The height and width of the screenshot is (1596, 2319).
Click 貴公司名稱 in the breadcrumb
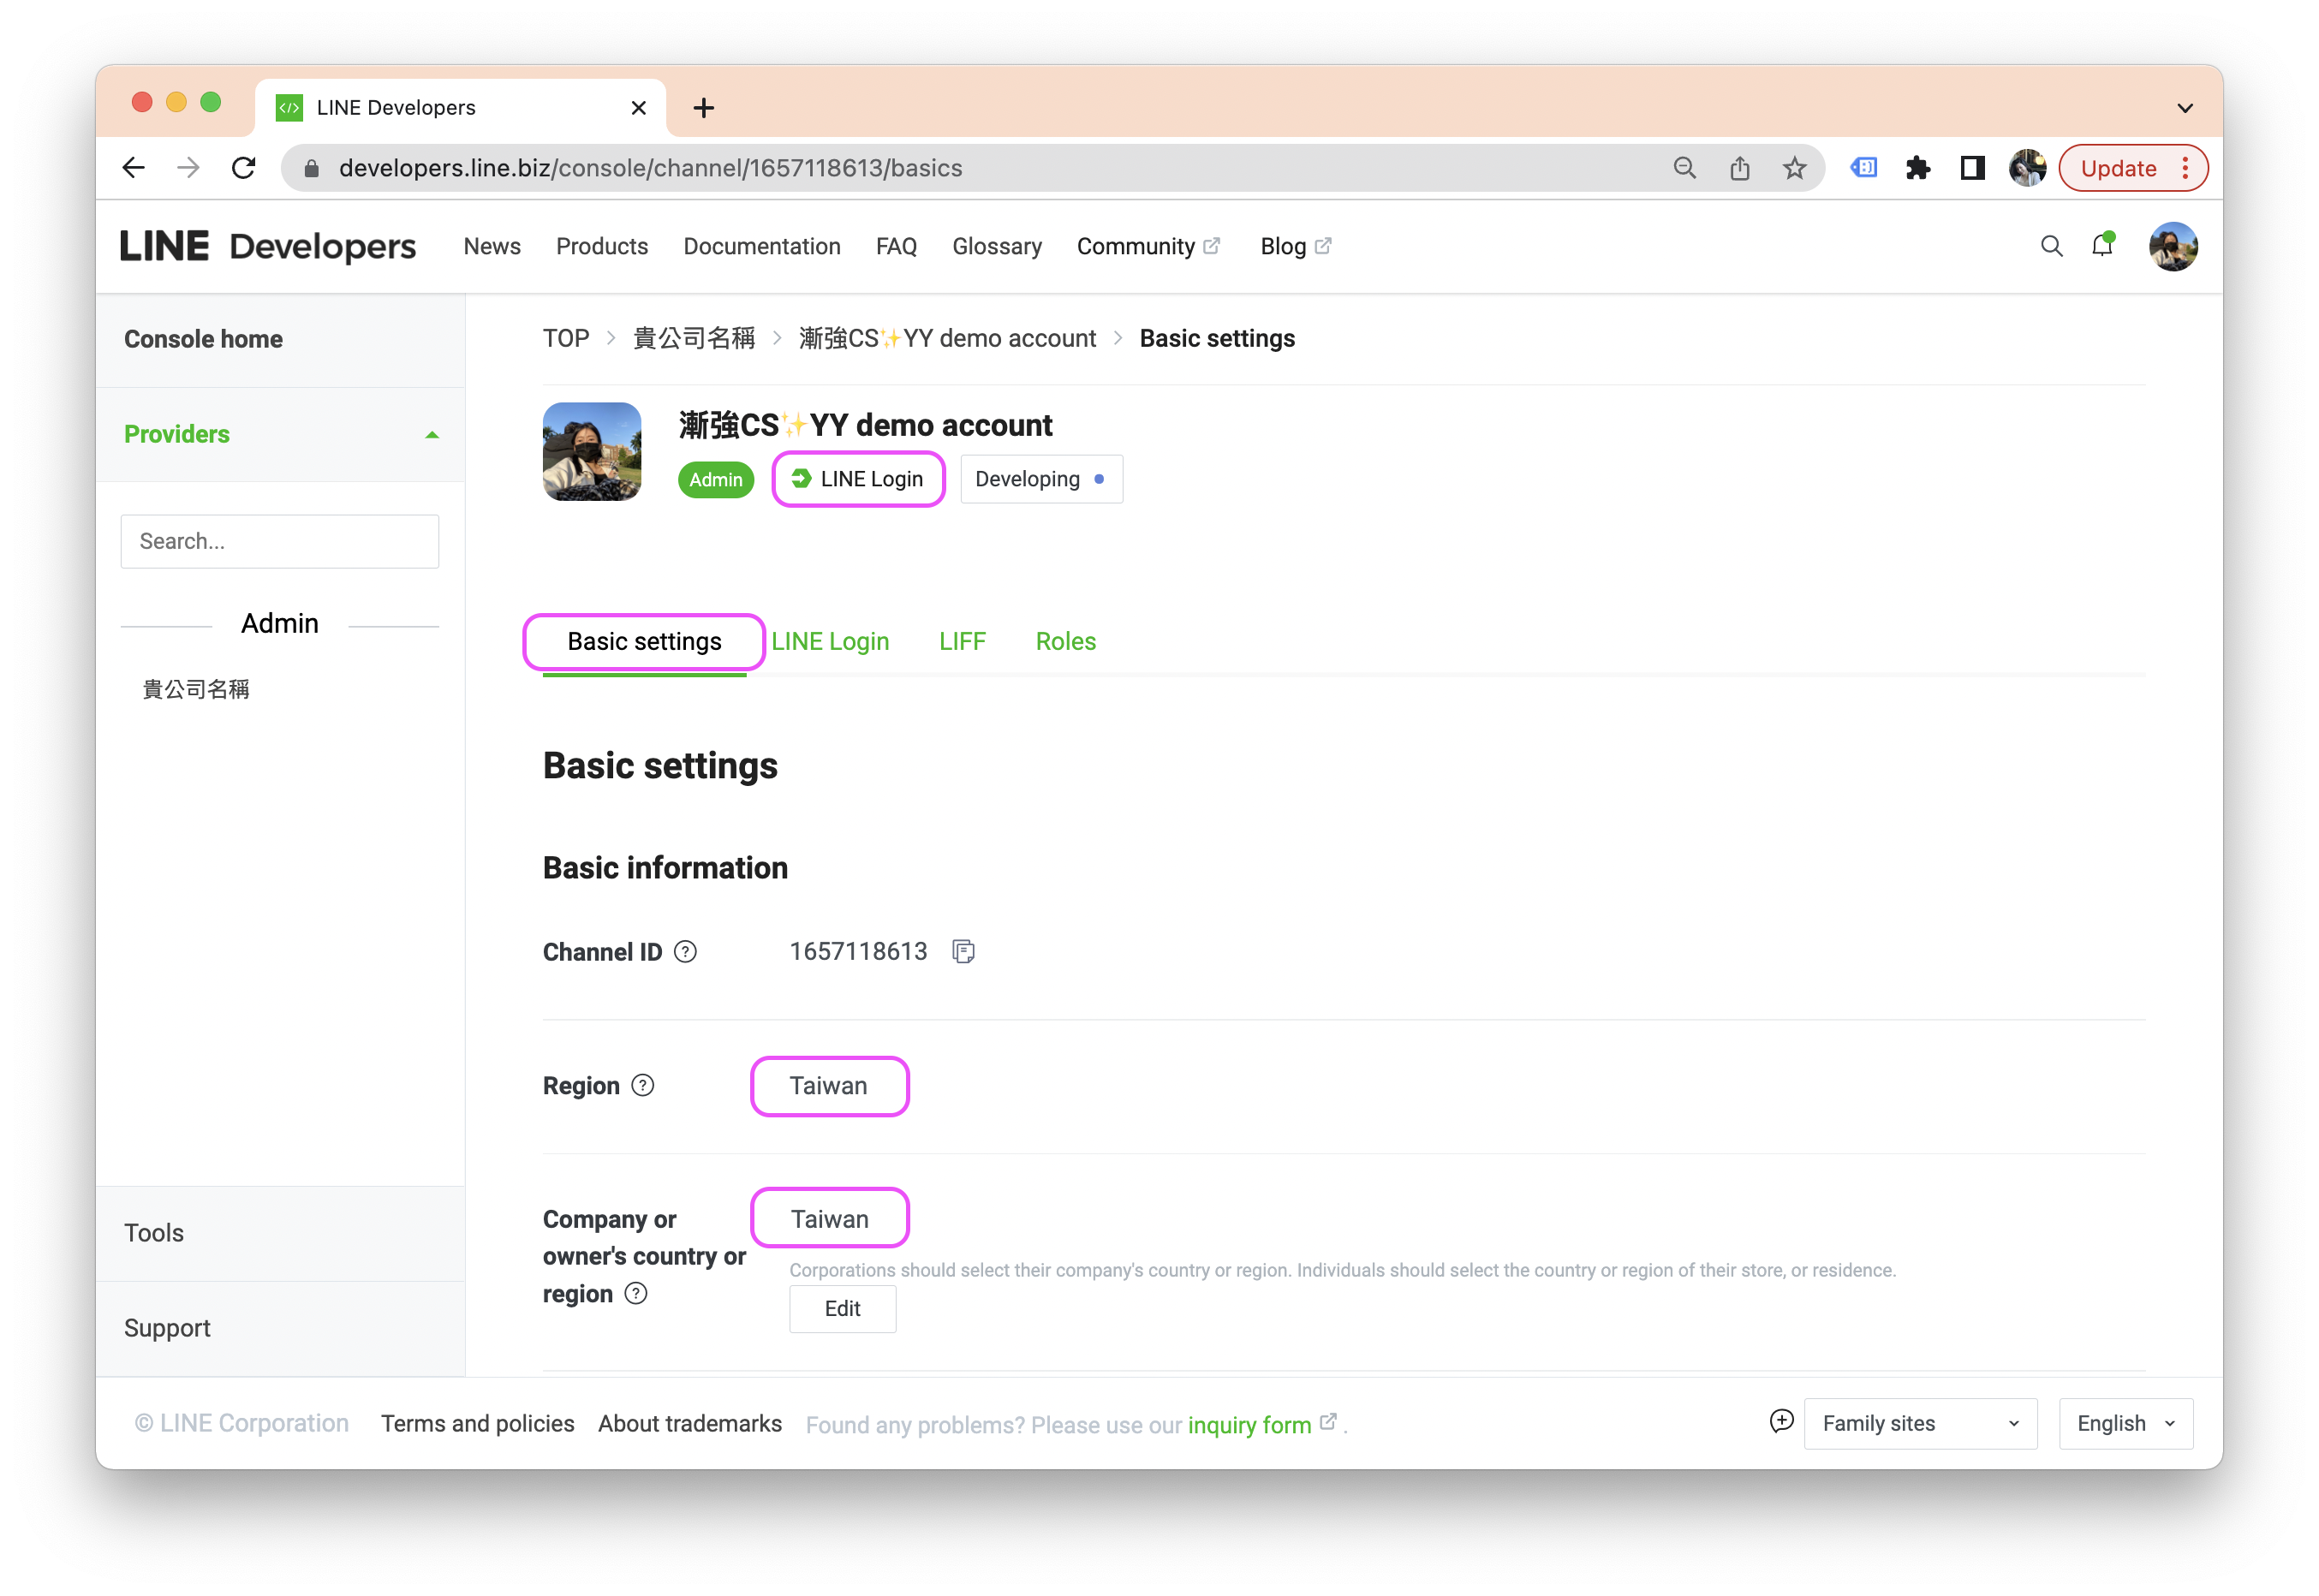(x=694, y=338)
